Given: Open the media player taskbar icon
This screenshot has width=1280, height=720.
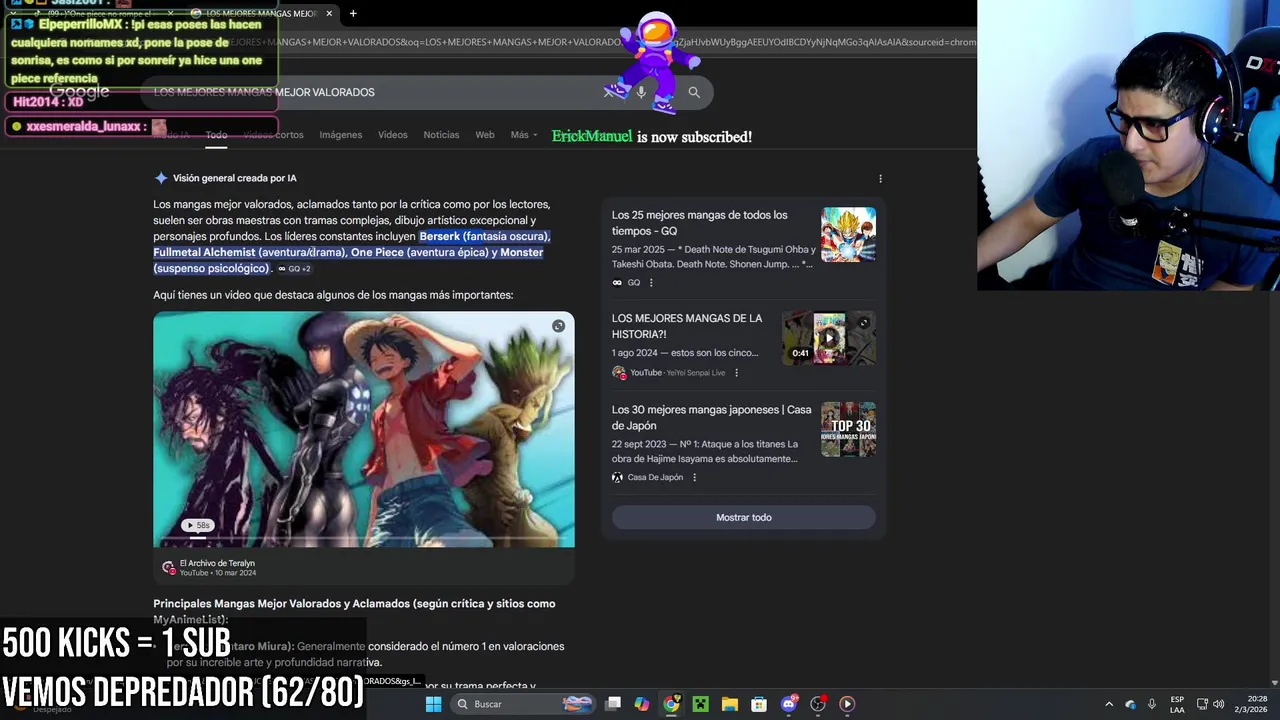Looking at the screenshot, I should click(x=847, y=704).
